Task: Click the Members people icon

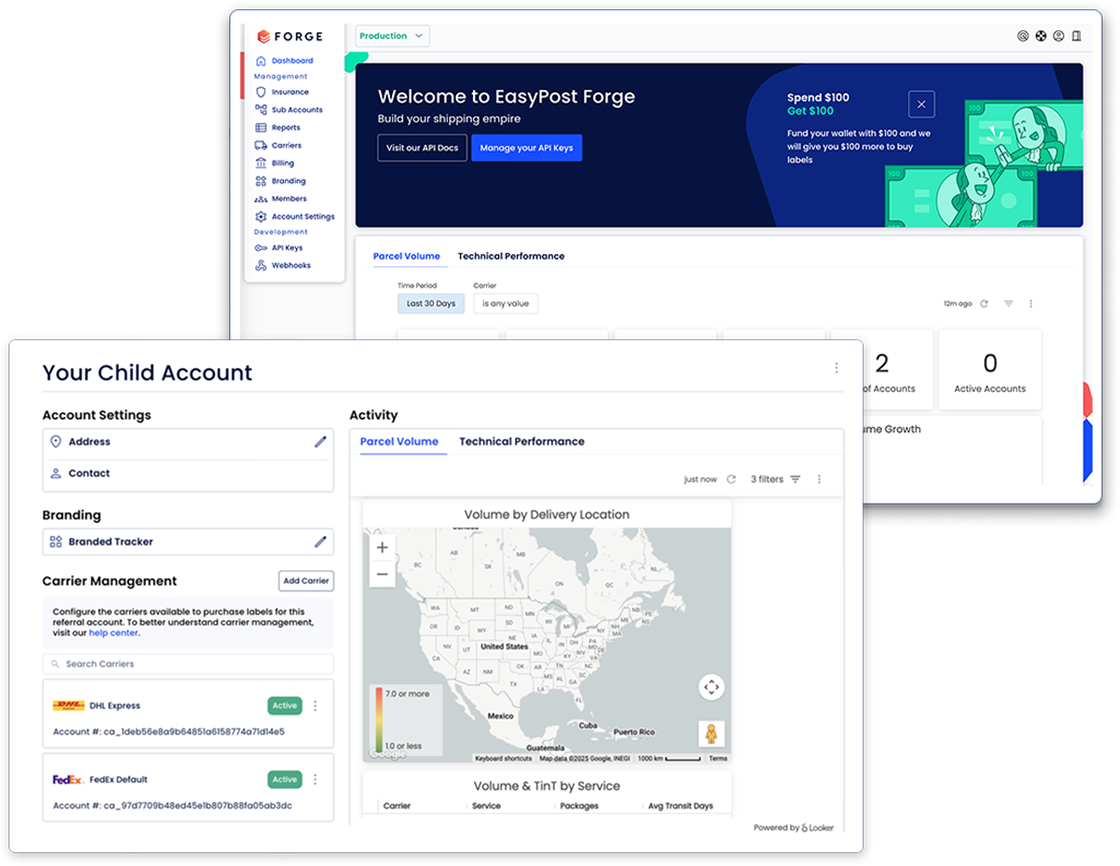Action: [261, 199]
